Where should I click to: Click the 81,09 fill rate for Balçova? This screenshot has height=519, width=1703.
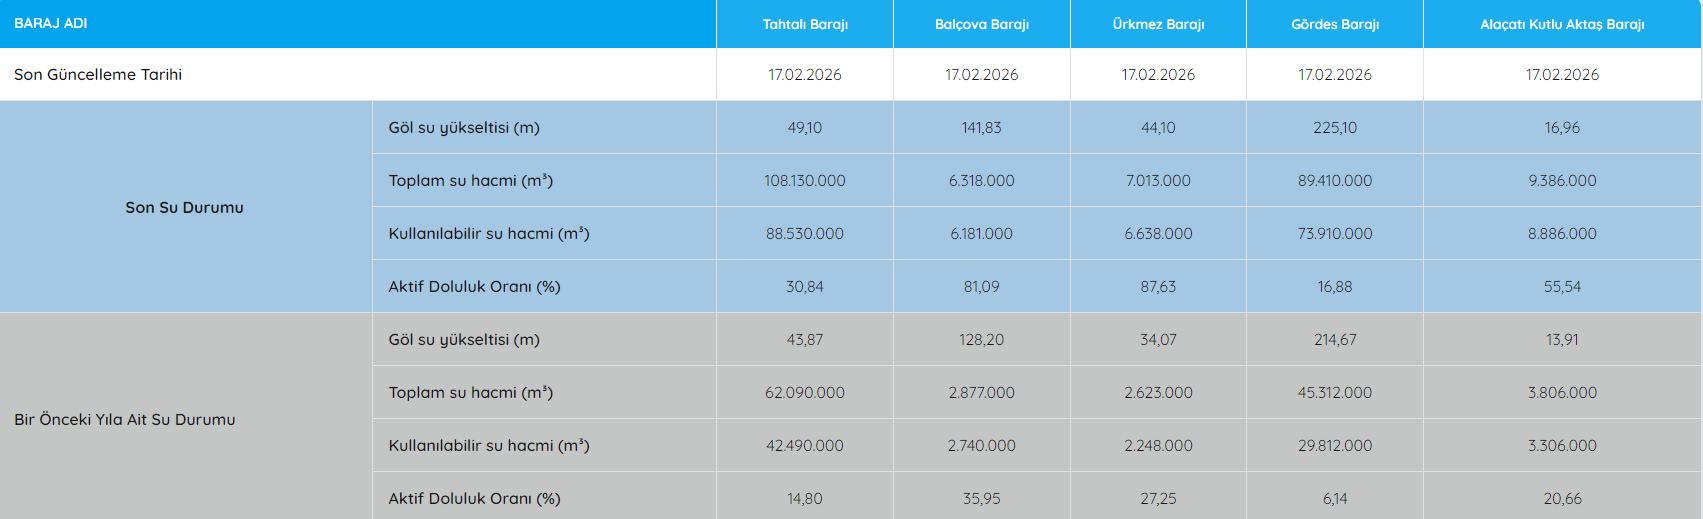tap(981, 287)
